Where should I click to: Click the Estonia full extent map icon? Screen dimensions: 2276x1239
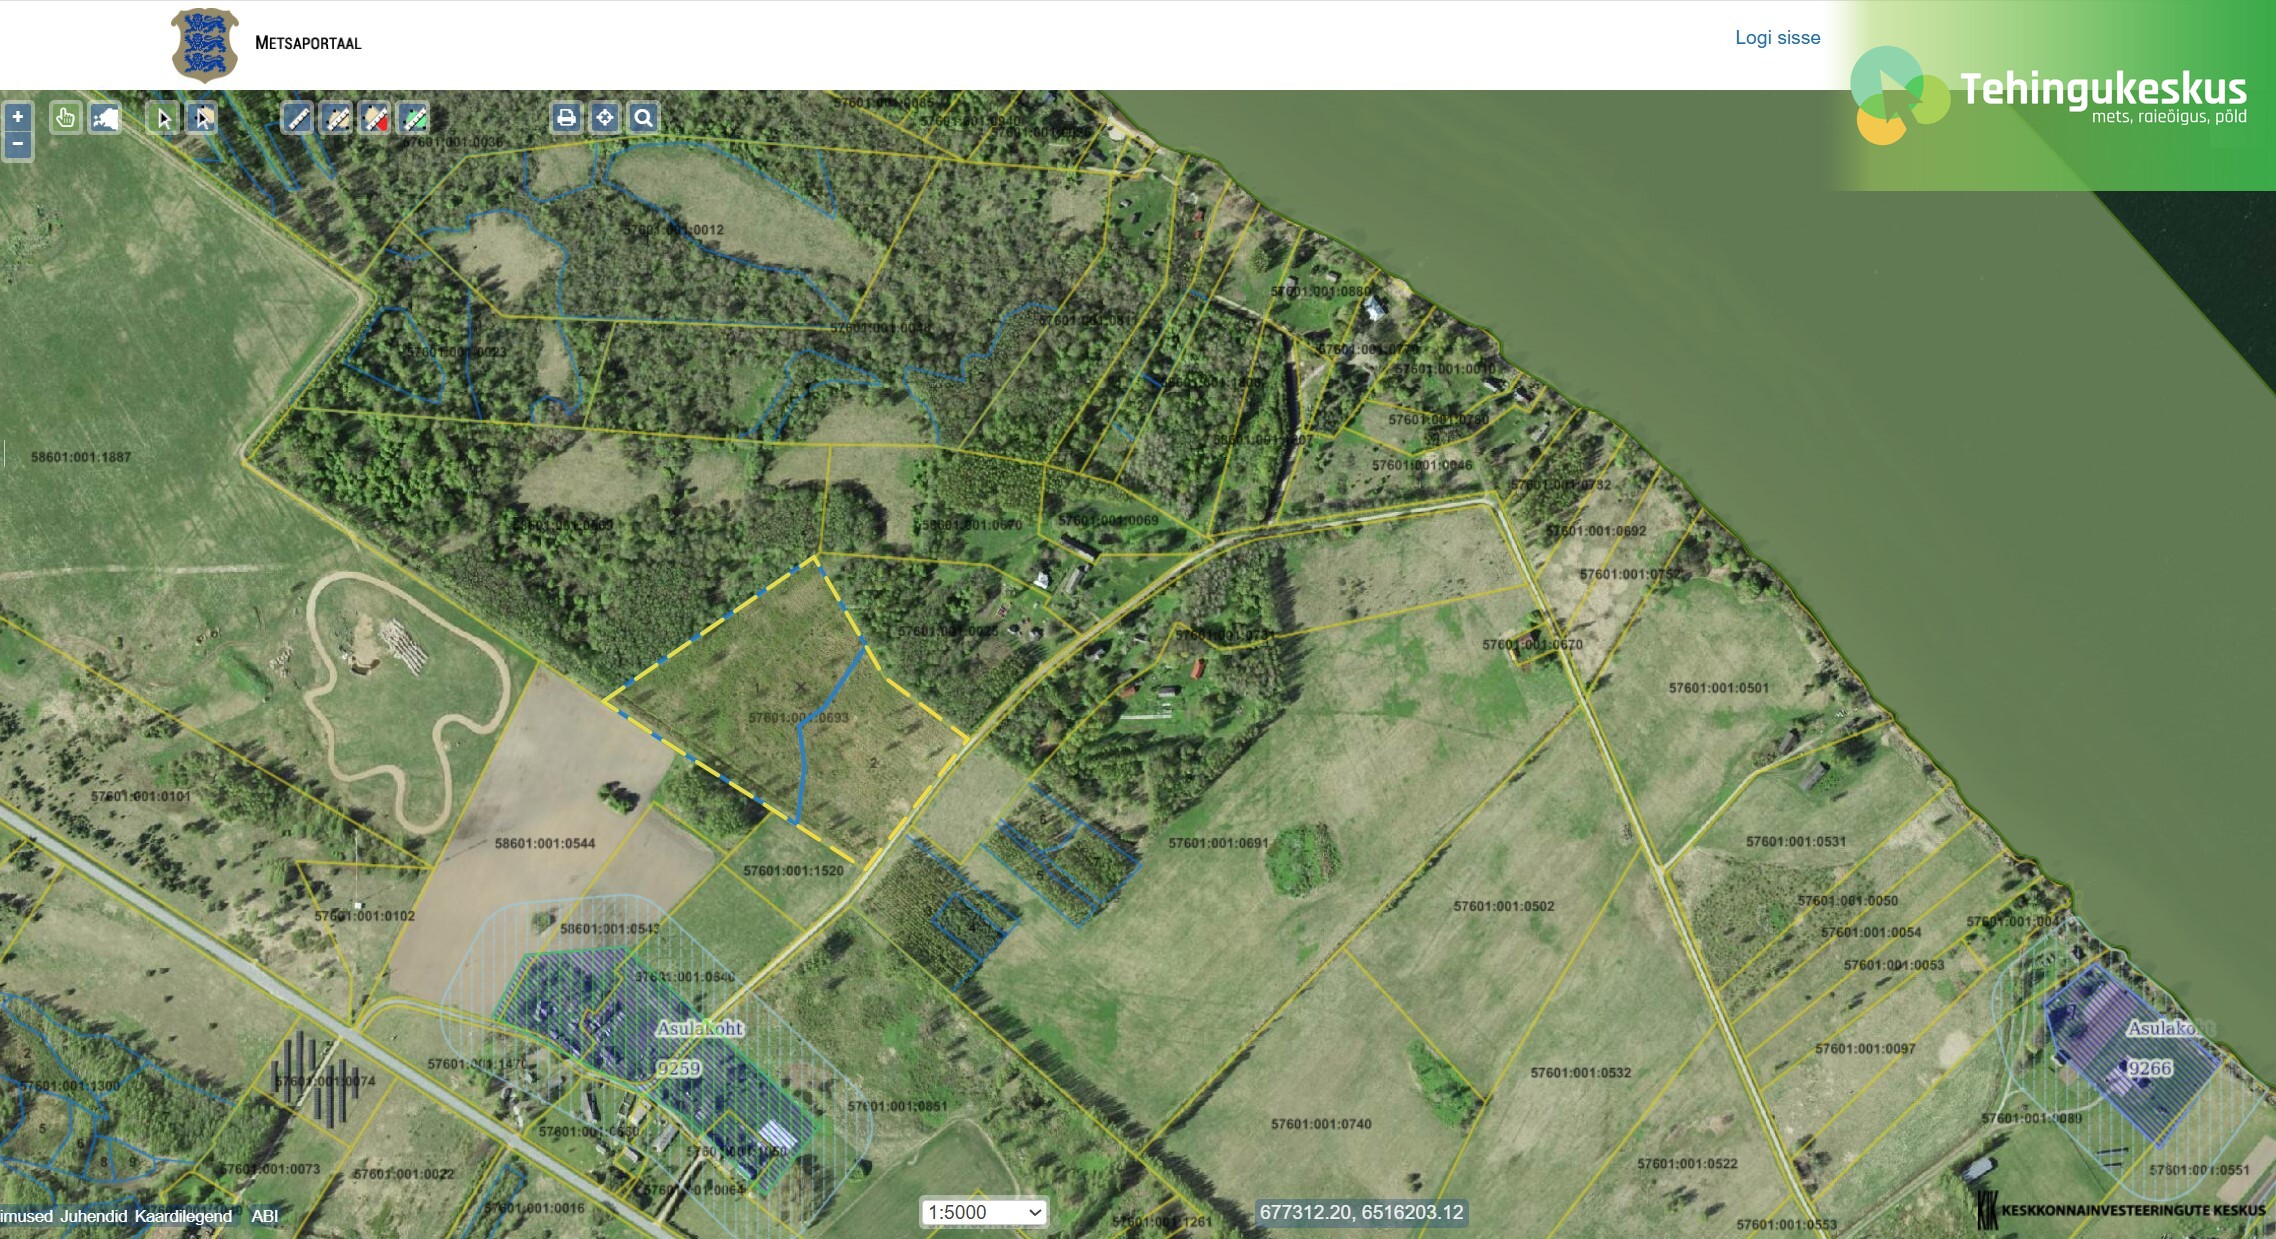click(105, 119)
